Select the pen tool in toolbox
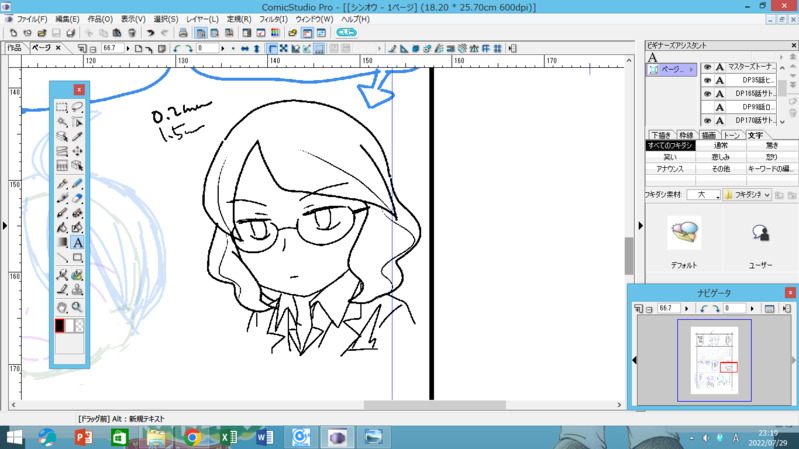The height and width of the screenshot is (449, 799). point(62,183)
